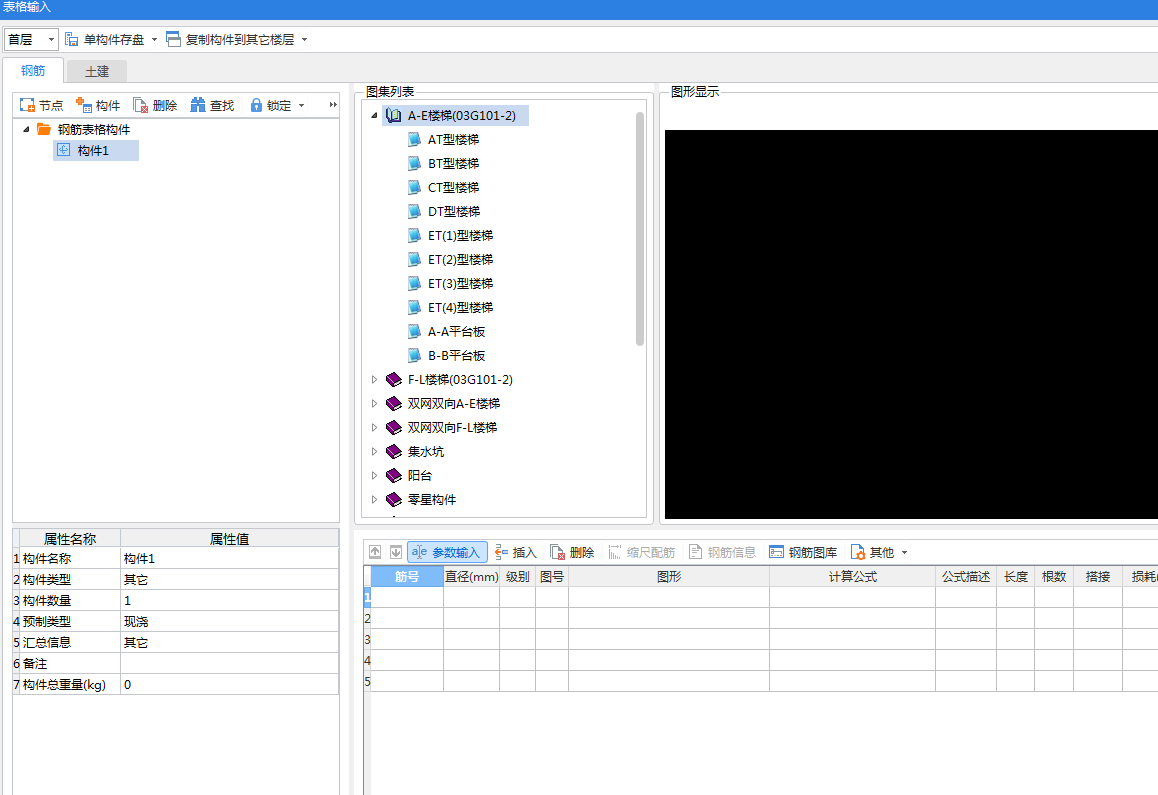Click 备注 value cell
Screen dimensions: 1158x795
tap(229, 663)
